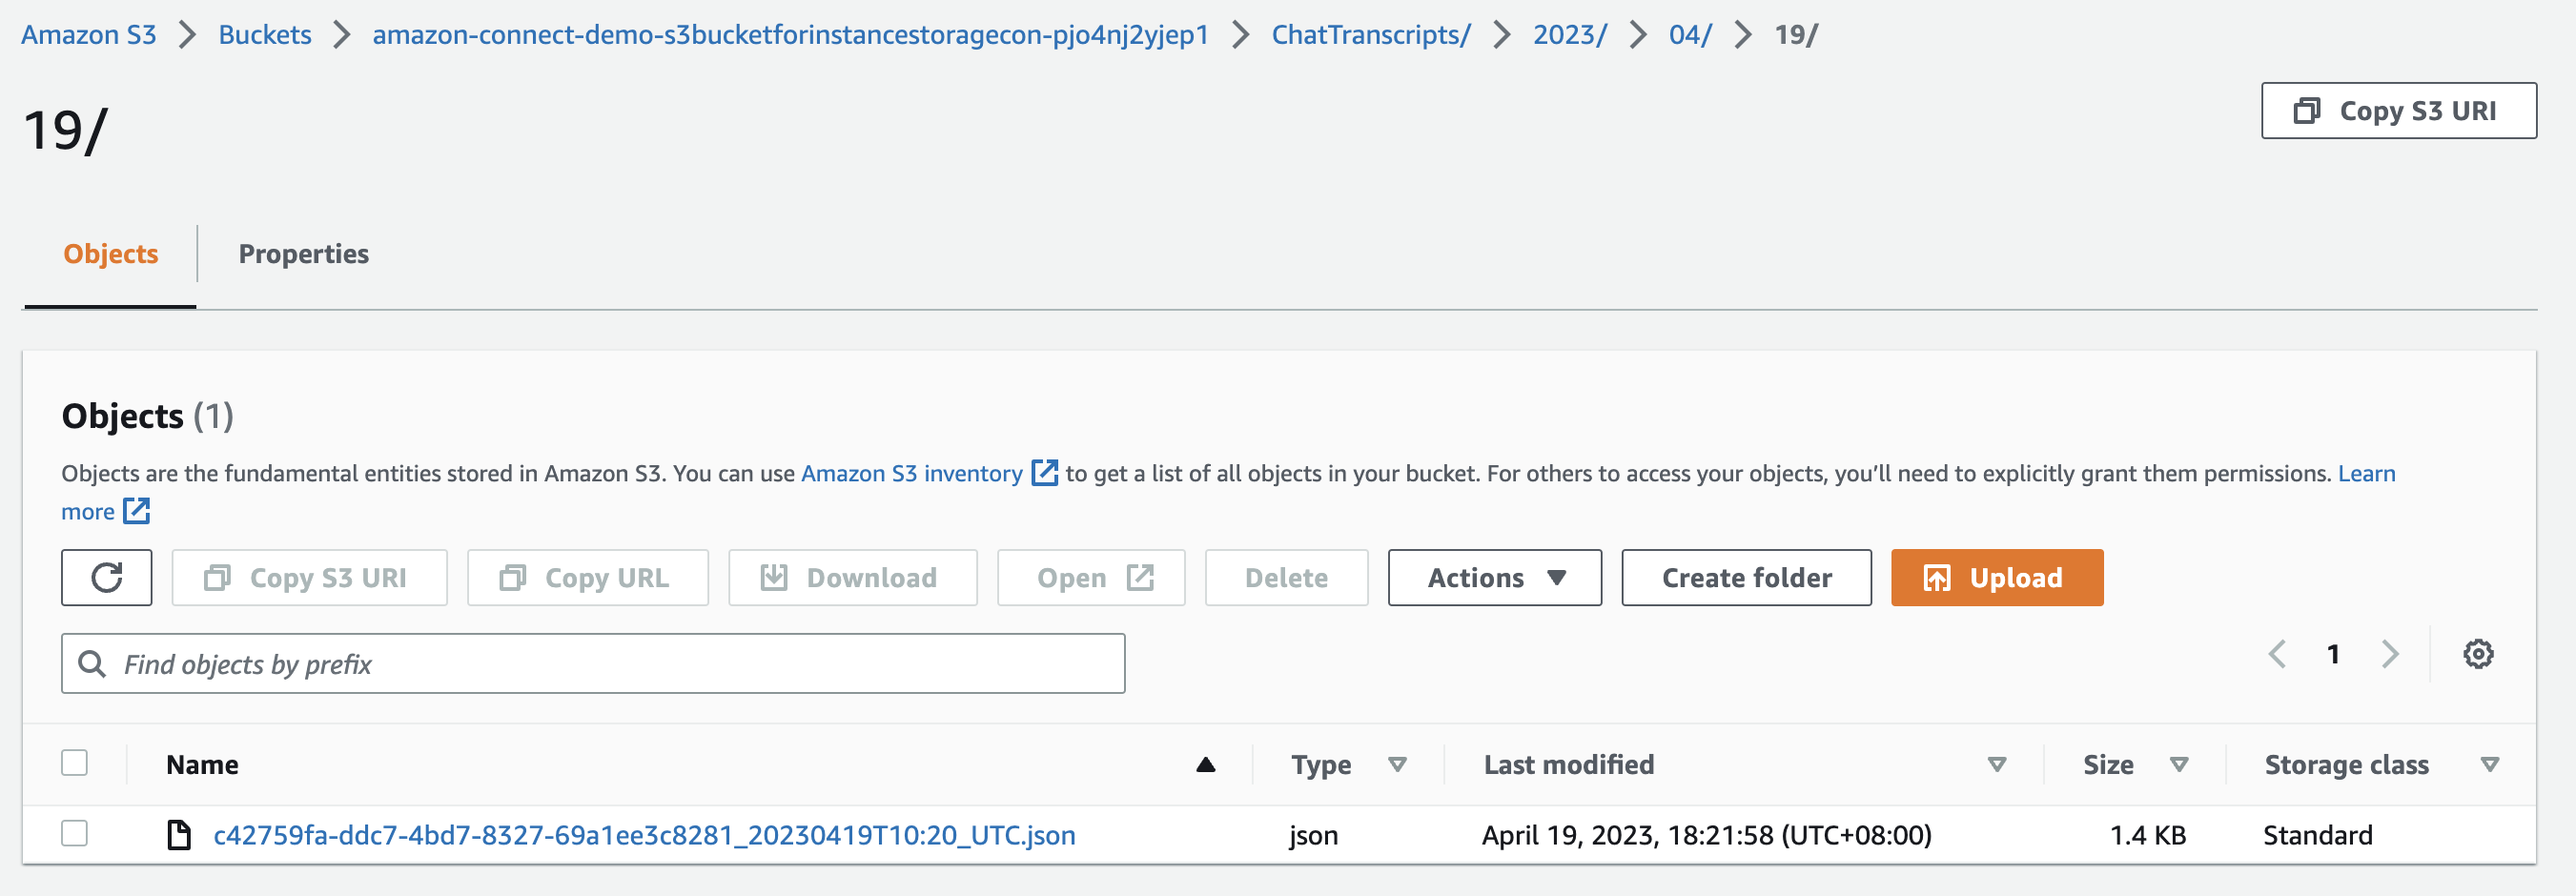Tick checkbox for c42759fa json file
Viewport: 2576px width, 896px height.
pyautogui.click(x=74, y=833)
